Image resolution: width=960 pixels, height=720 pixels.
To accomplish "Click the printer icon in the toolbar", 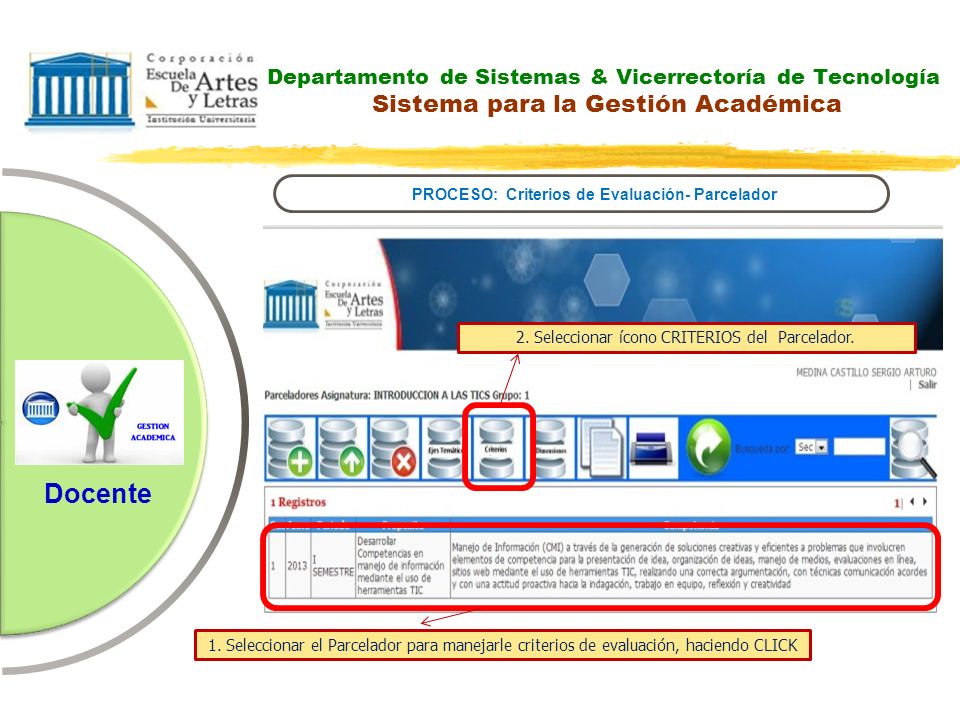I will [653, 448].
